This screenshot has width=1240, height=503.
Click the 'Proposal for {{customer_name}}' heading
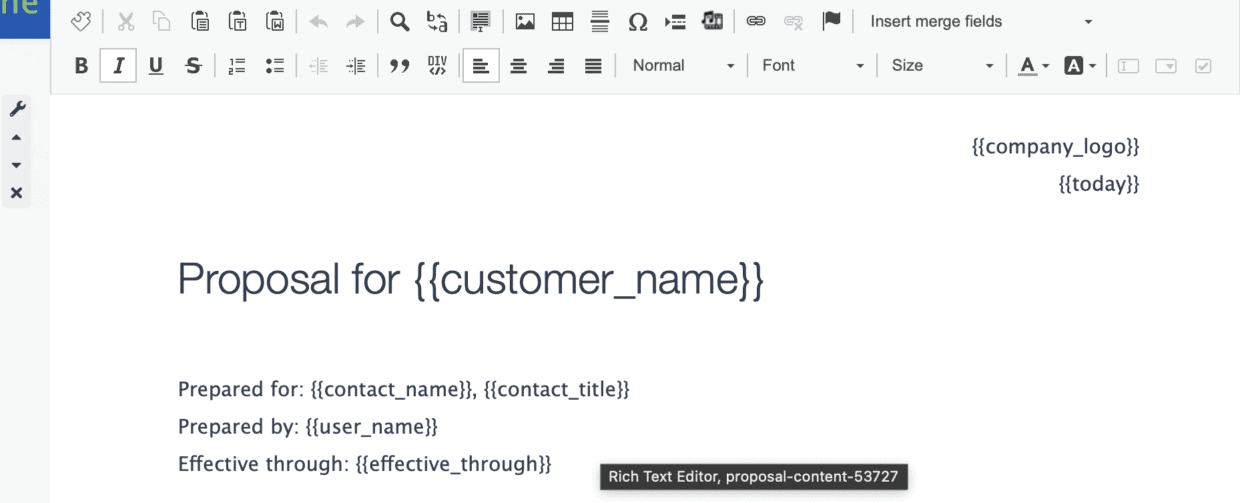471,279
